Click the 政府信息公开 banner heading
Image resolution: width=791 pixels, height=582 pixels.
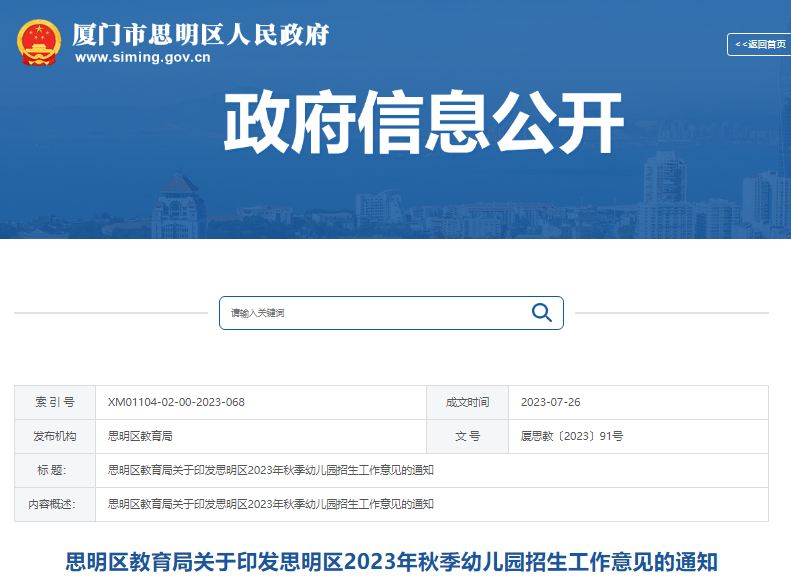(424, 122)
